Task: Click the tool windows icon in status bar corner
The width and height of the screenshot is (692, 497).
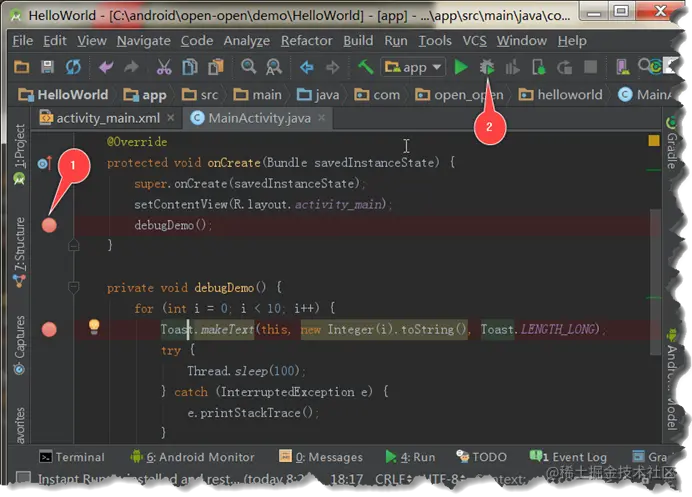Action: coord(23,478)
